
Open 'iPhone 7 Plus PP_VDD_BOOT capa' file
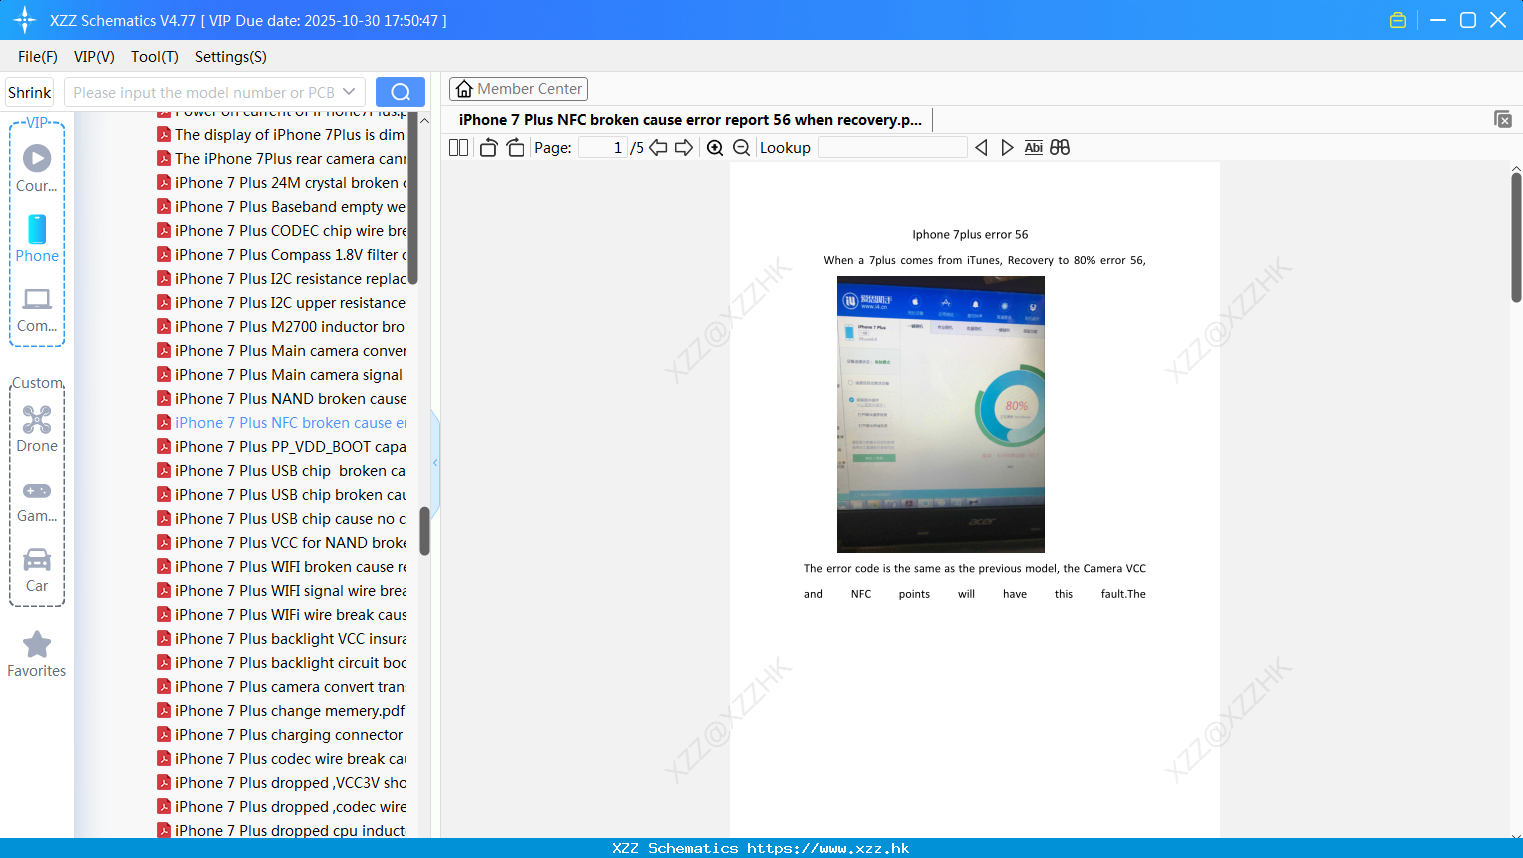pos(281,447)
